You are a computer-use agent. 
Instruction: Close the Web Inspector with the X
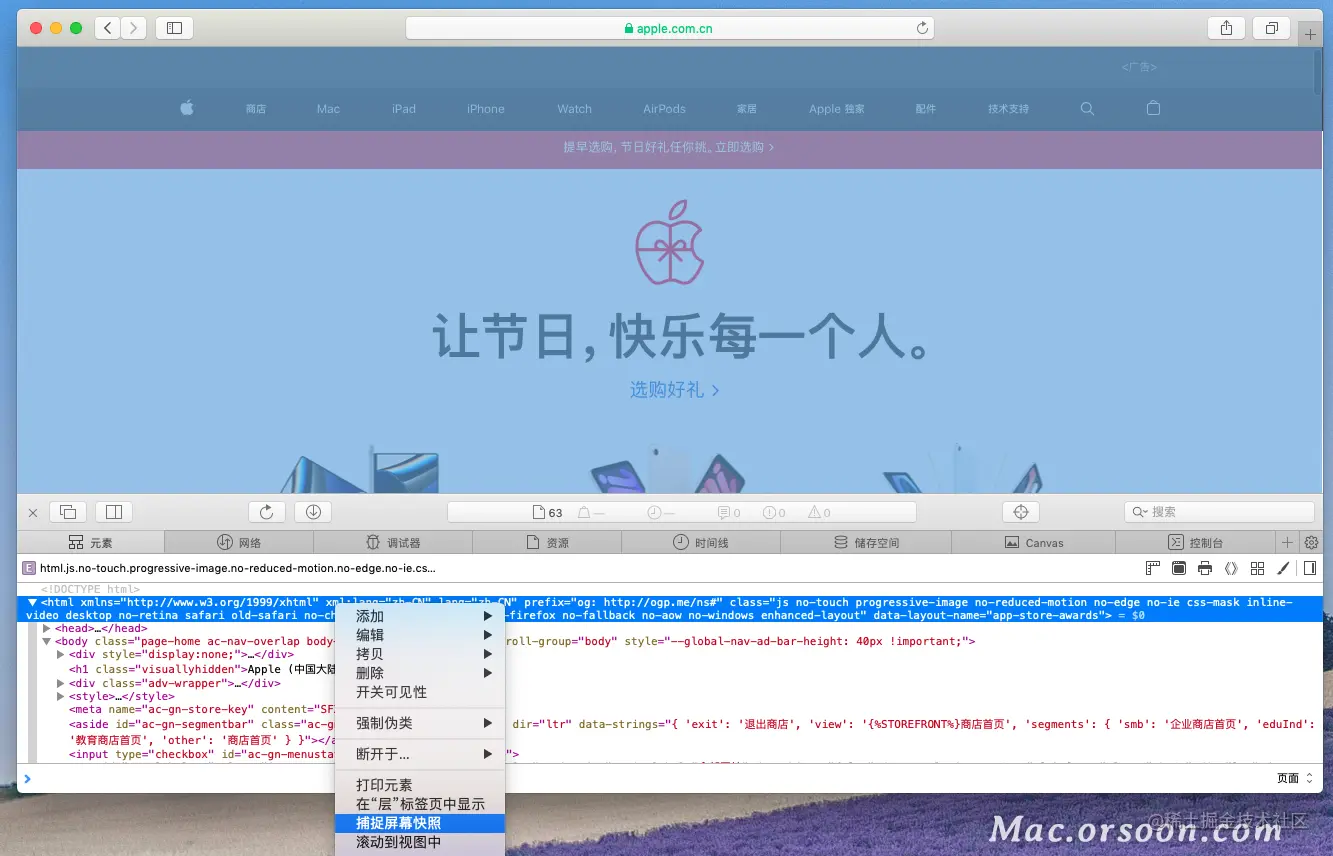33,513
